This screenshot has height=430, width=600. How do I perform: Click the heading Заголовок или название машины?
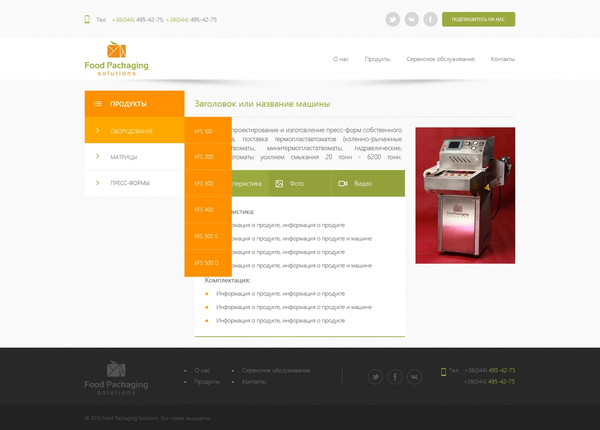(x=262, y=104)
